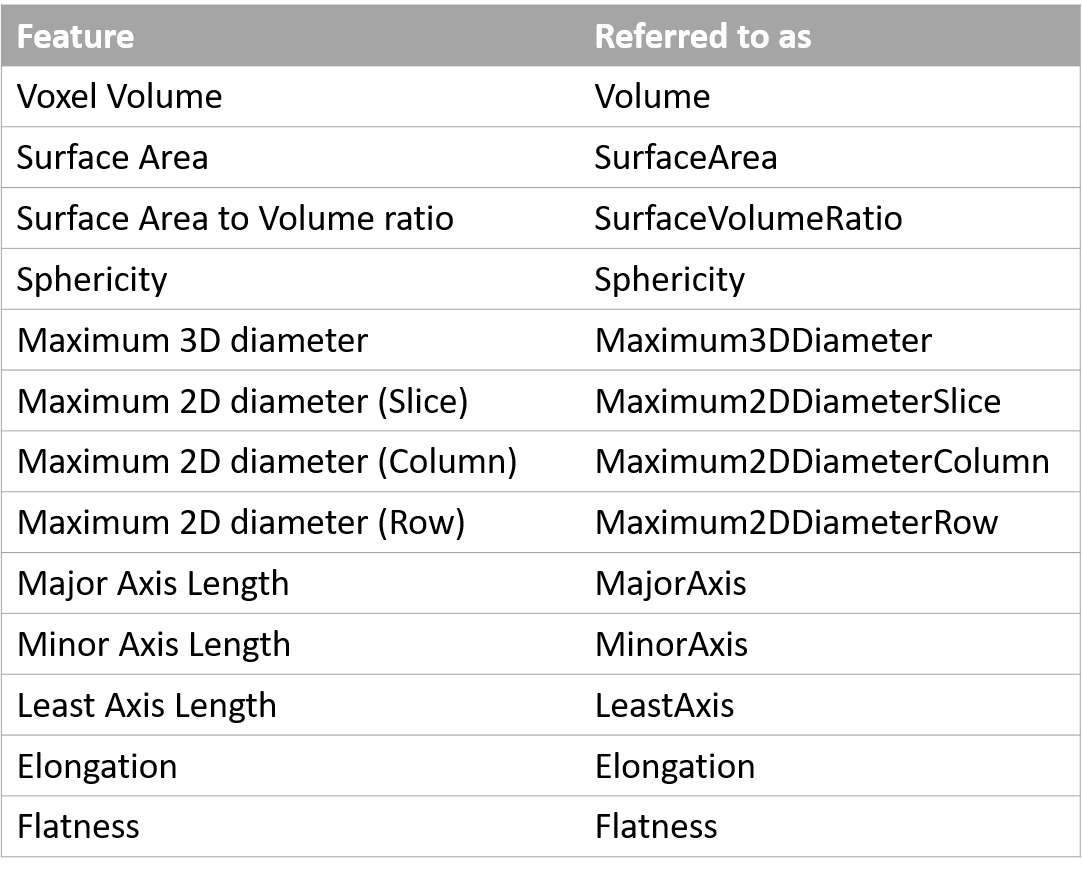Screen dimensions: 1082x871
Task: Select the "LeastAxis" alias cell
Action: [664, 706]
